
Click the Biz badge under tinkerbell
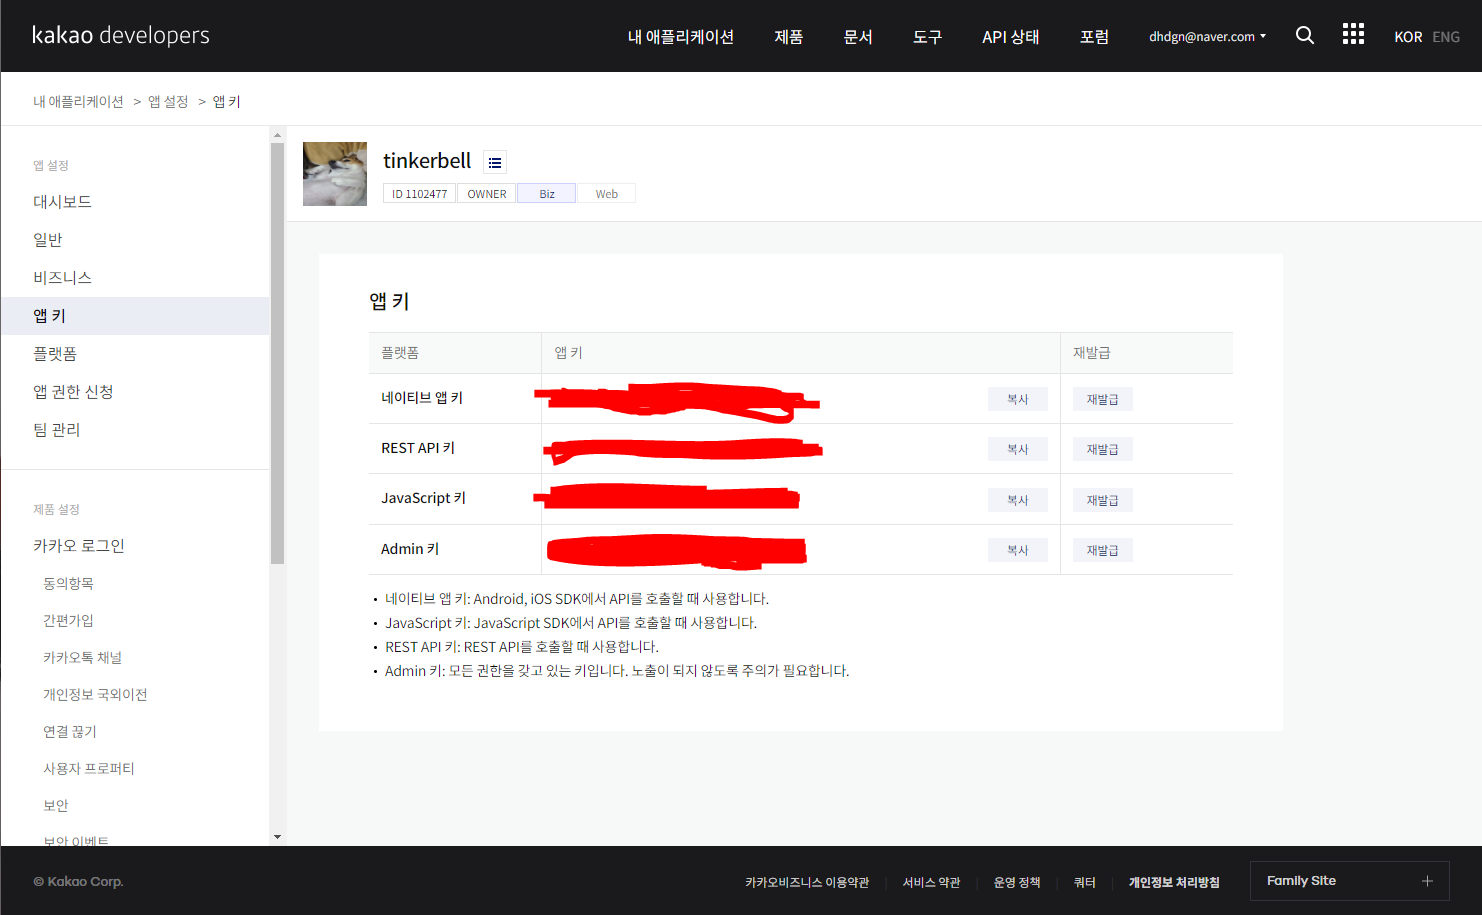point(547,194)
